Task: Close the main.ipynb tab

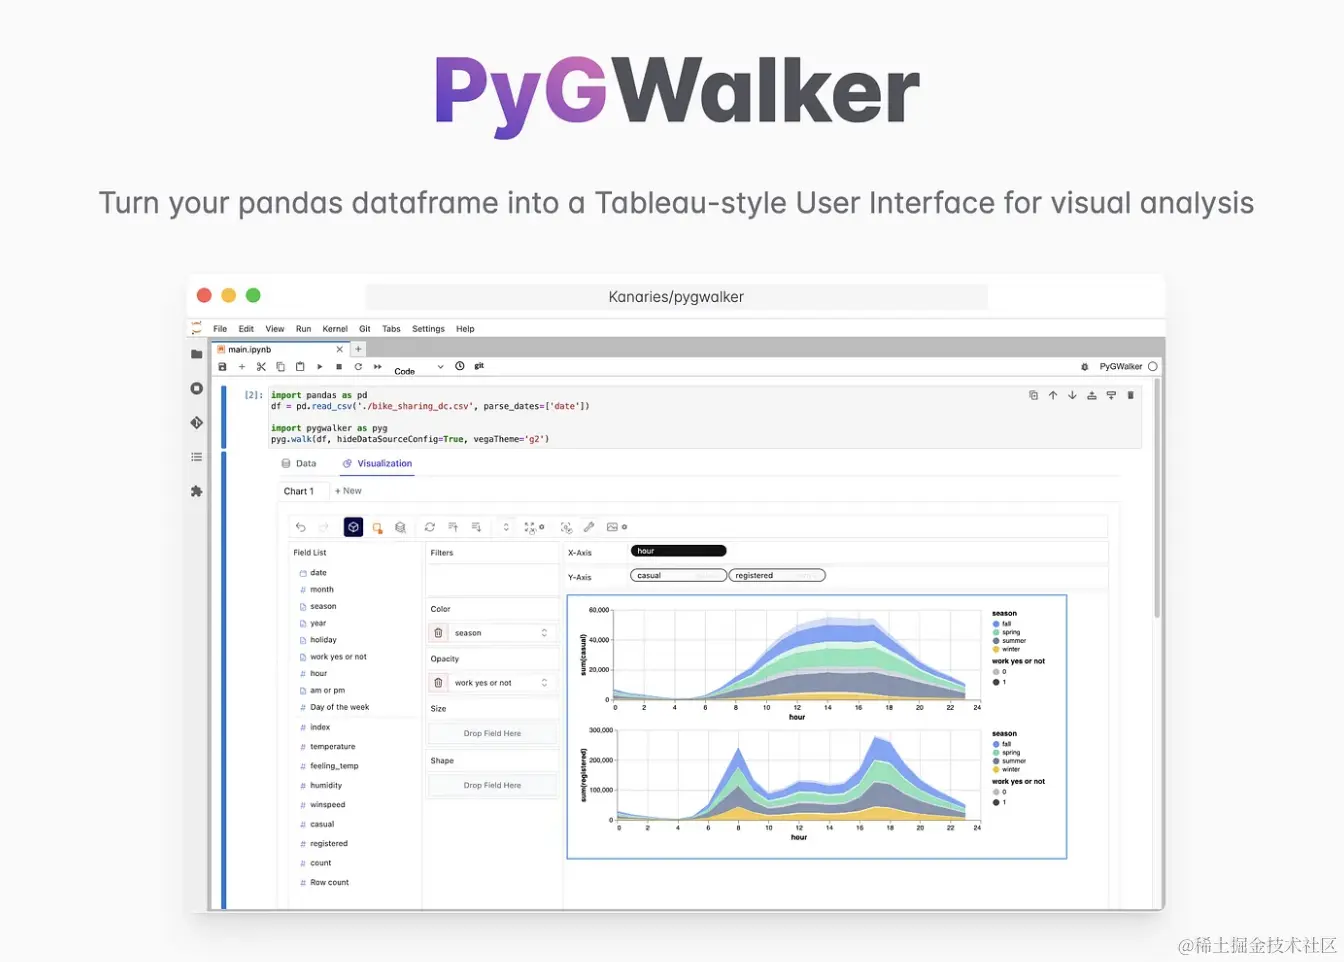Action: pos(340,349)
